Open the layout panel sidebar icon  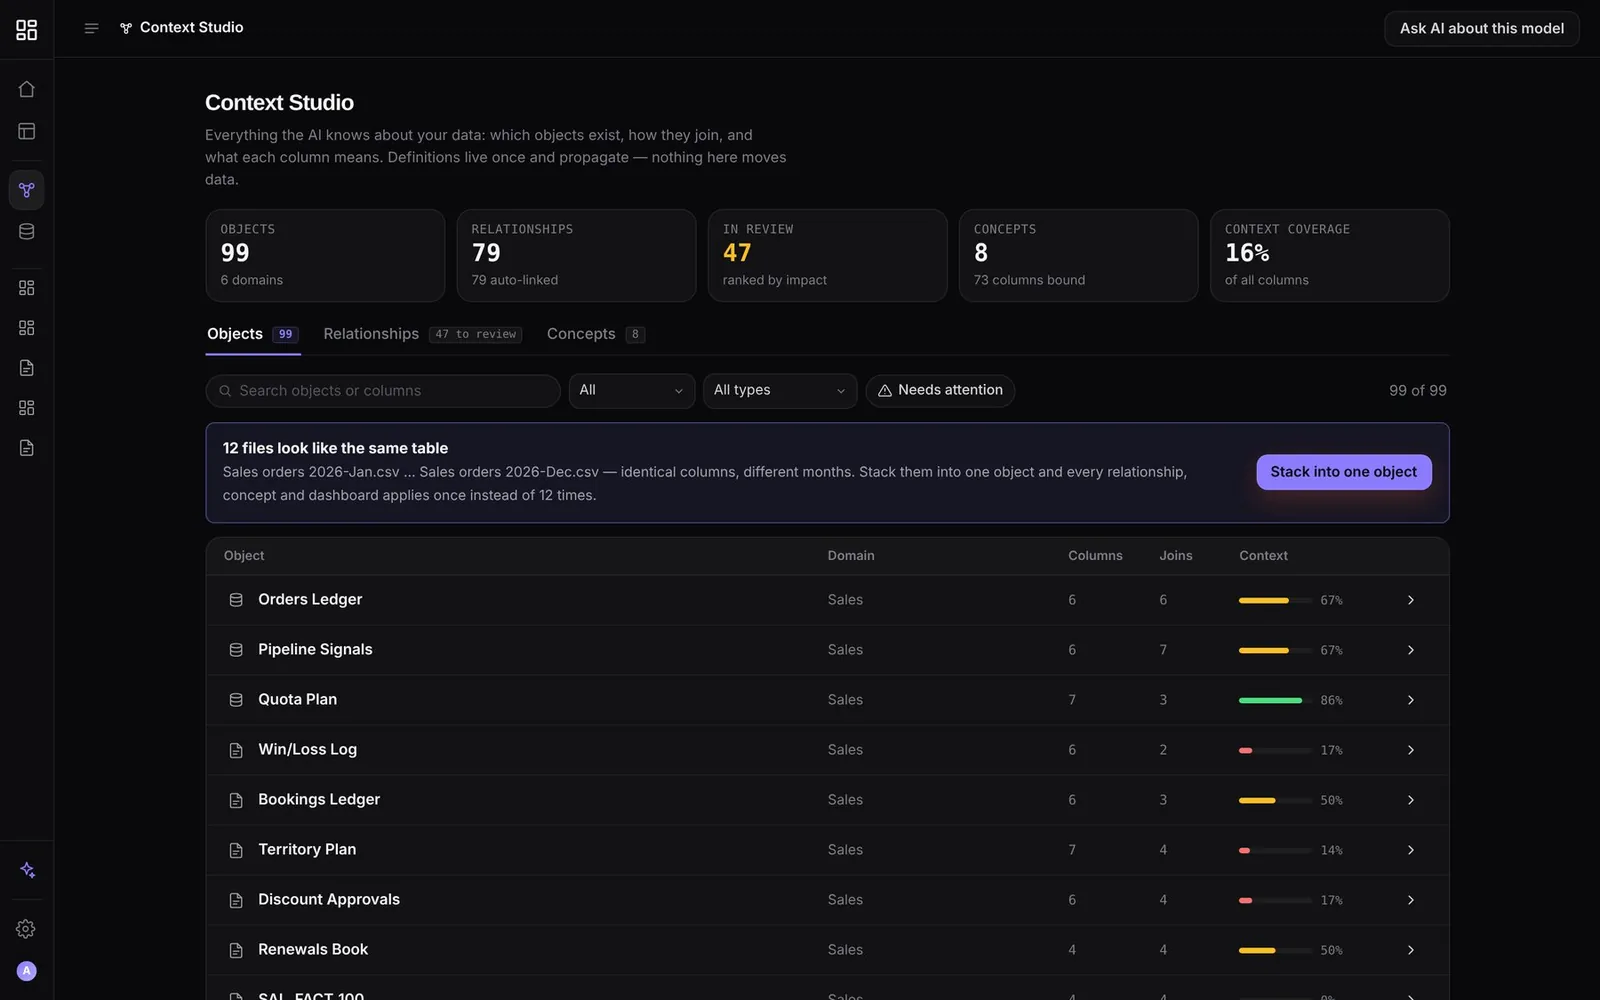tap(27, 131)
